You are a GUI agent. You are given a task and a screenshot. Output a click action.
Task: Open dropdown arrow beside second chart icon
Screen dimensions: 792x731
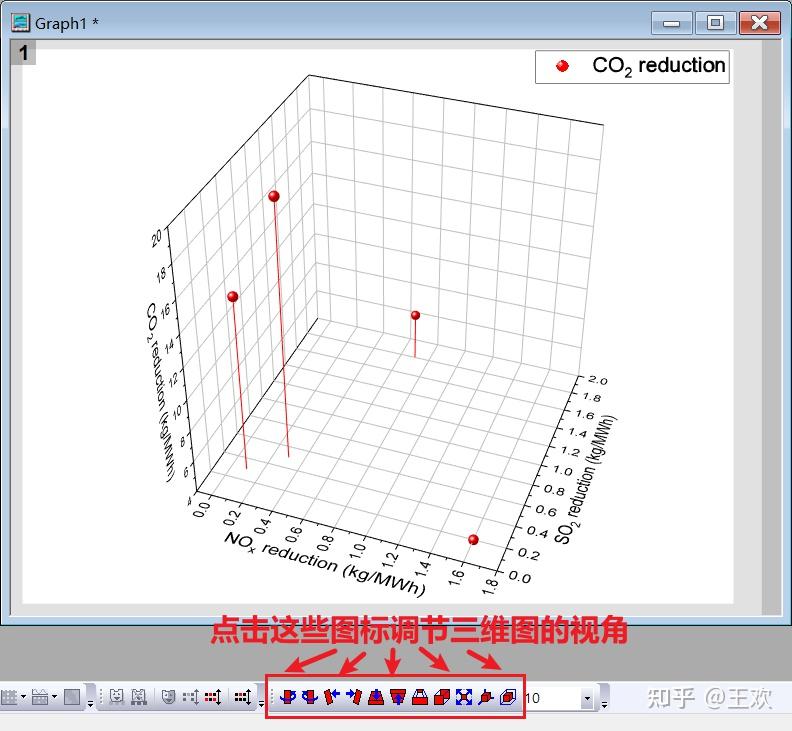54,697
